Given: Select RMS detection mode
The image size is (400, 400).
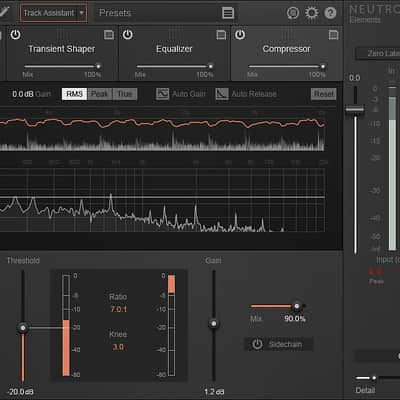Looking at the screenshot, I should click(x=74, y=94).
